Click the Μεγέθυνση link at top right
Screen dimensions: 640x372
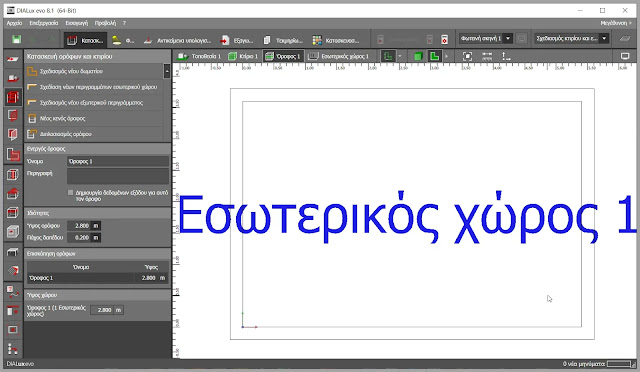pyautogui.click(x=616, y=23)
